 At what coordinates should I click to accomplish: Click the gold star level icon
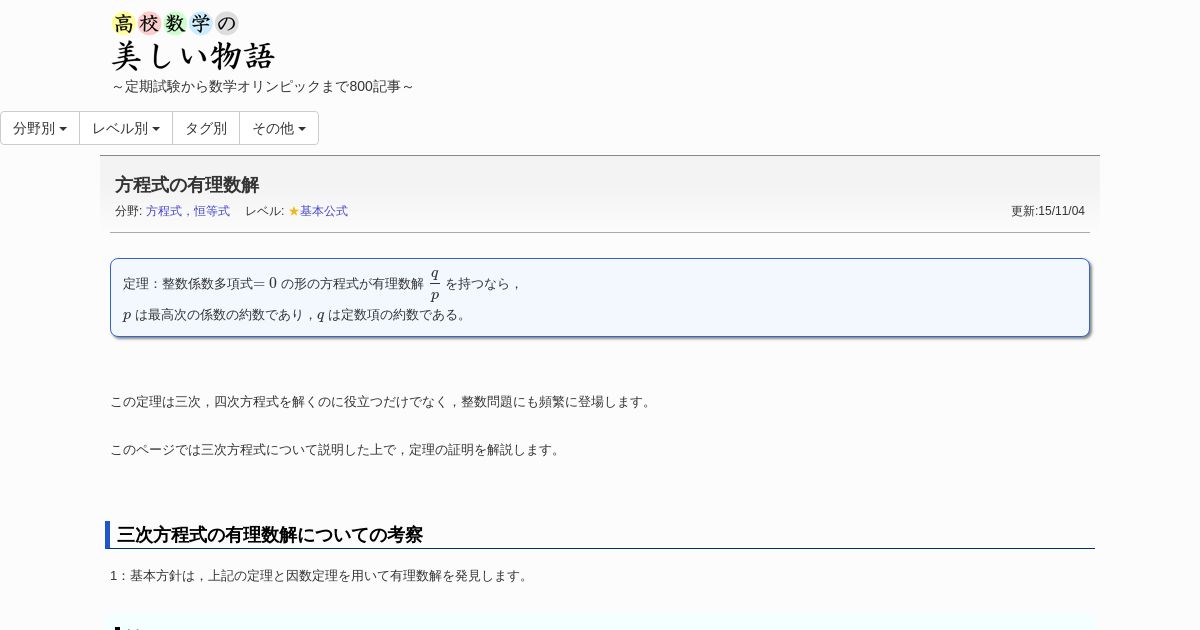pos(294,211)
